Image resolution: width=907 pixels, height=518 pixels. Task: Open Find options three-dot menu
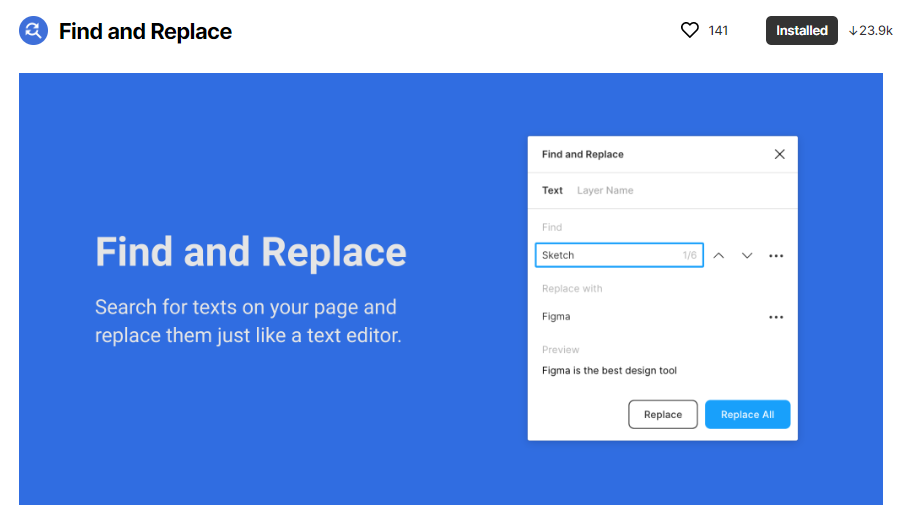pyautogui.click(x=776, y=256)
